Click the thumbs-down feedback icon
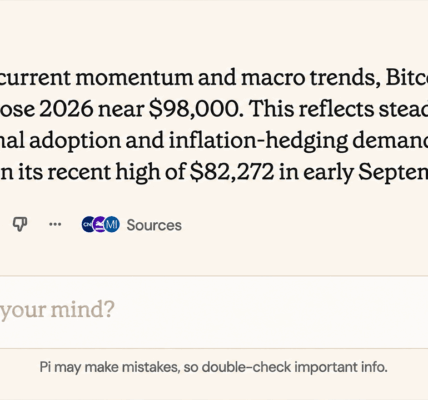 [x=20, y=224]
